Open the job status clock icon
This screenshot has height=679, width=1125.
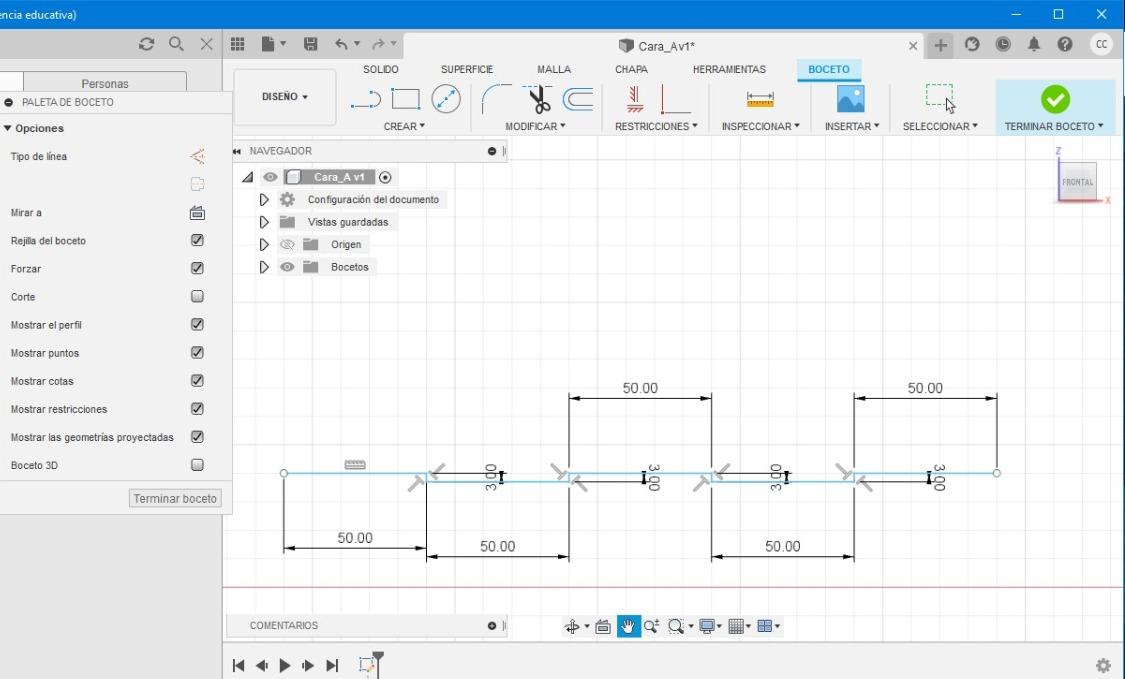point(1002,45)
